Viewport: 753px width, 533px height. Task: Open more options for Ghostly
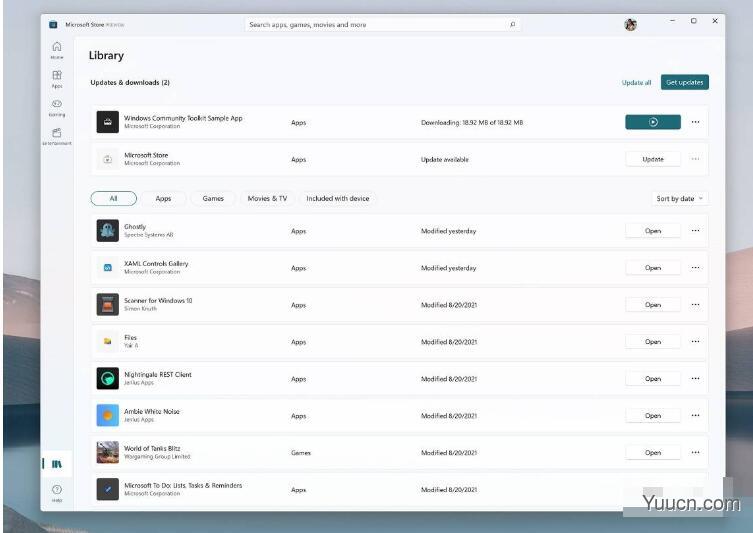695,230
